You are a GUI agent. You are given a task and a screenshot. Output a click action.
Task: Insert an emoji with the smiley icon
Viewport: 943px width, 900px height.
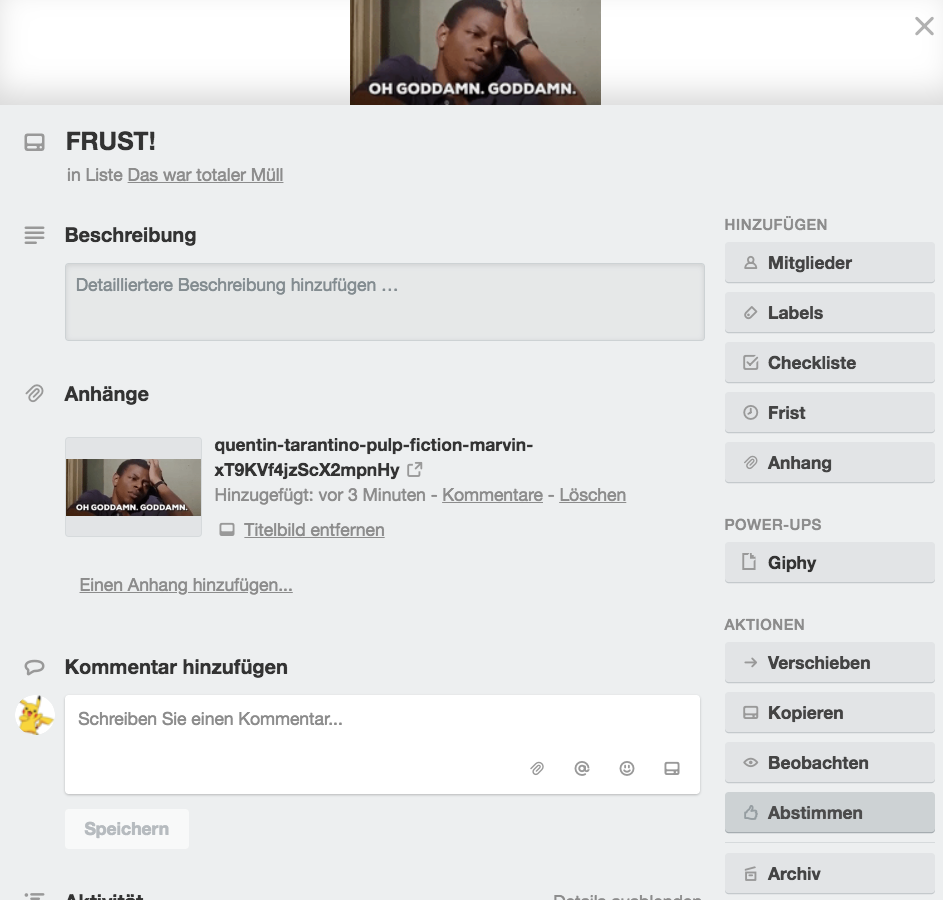(x=627, y=768)
